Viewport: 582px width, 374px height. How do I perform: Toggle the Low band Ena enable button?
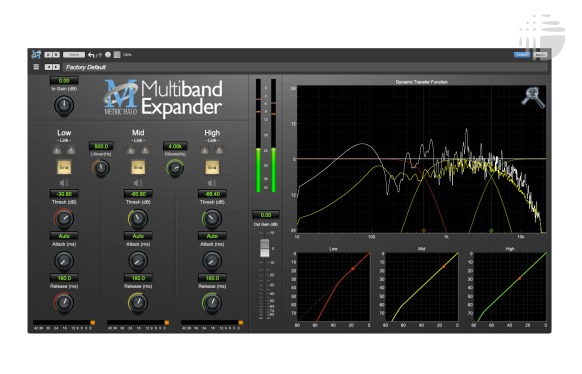(x=64, y=167)
